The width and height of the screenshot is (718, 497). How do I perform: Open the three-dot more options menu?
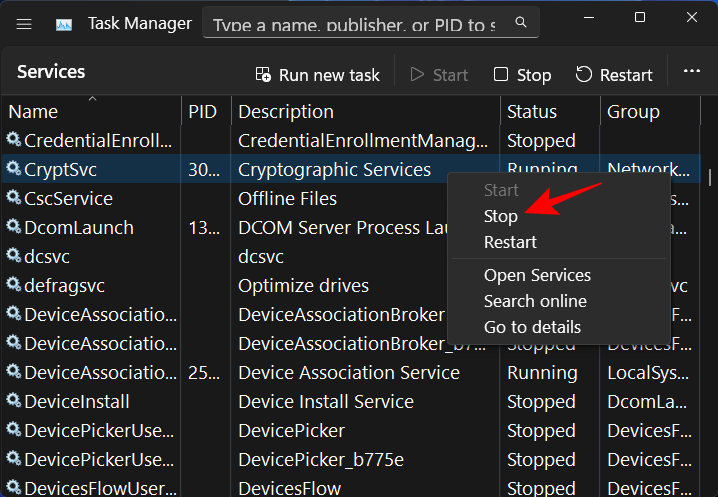691,73
